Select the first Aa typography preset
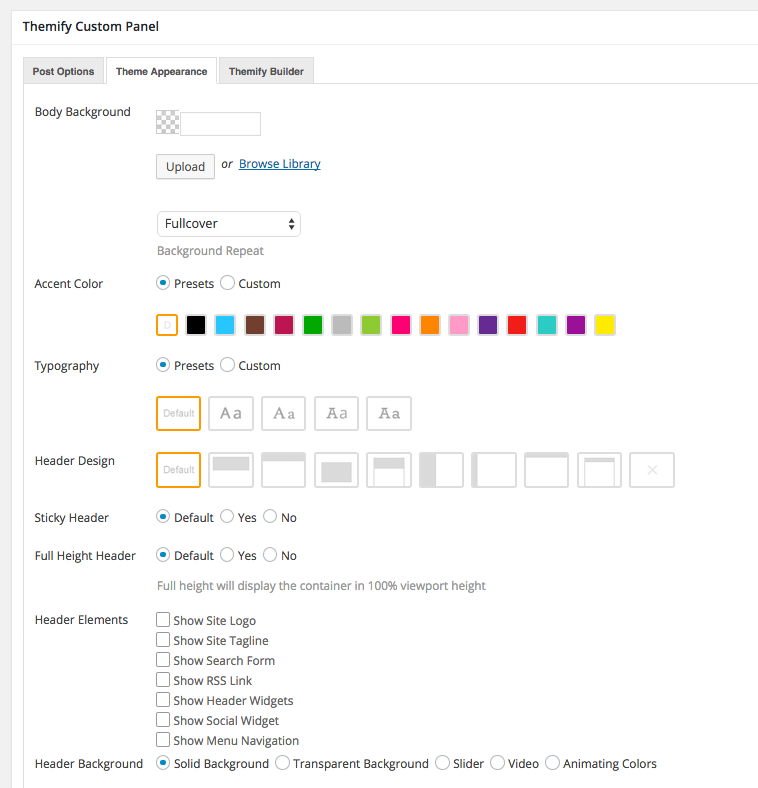The image size is (758, 788). 231,414
